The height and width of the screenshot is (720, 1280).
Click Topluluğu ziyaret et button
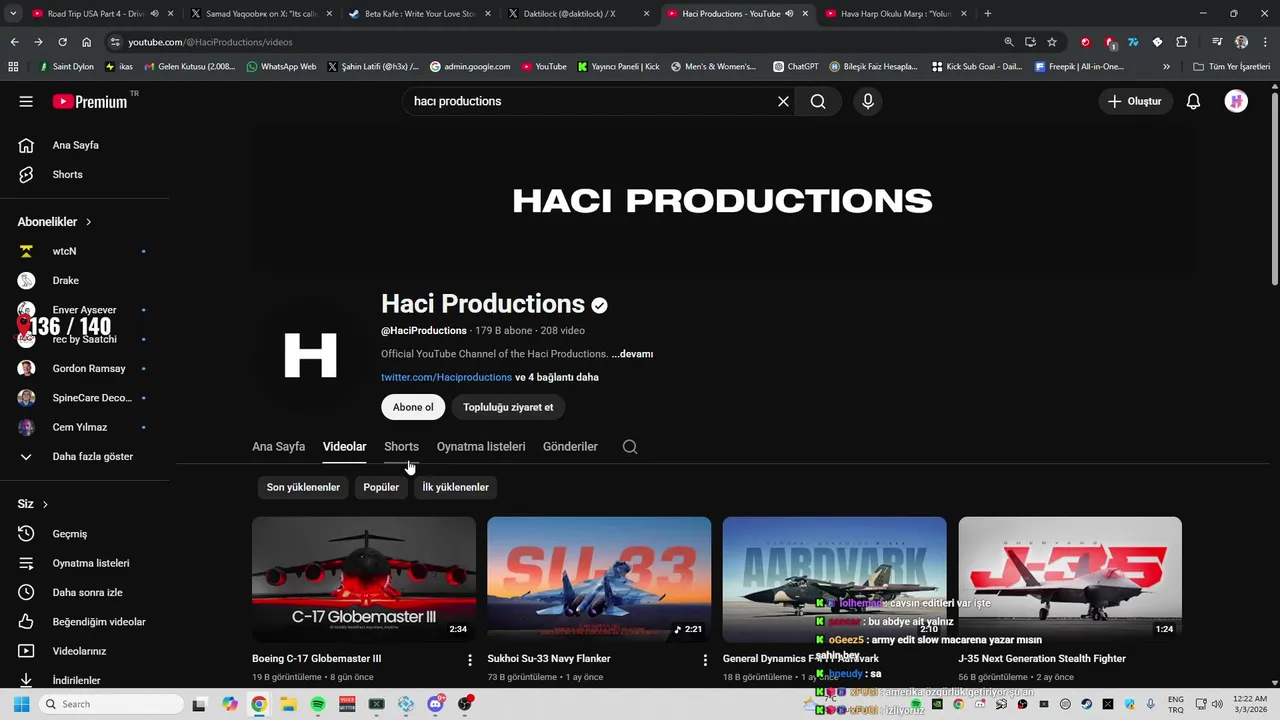click(508, 407)
